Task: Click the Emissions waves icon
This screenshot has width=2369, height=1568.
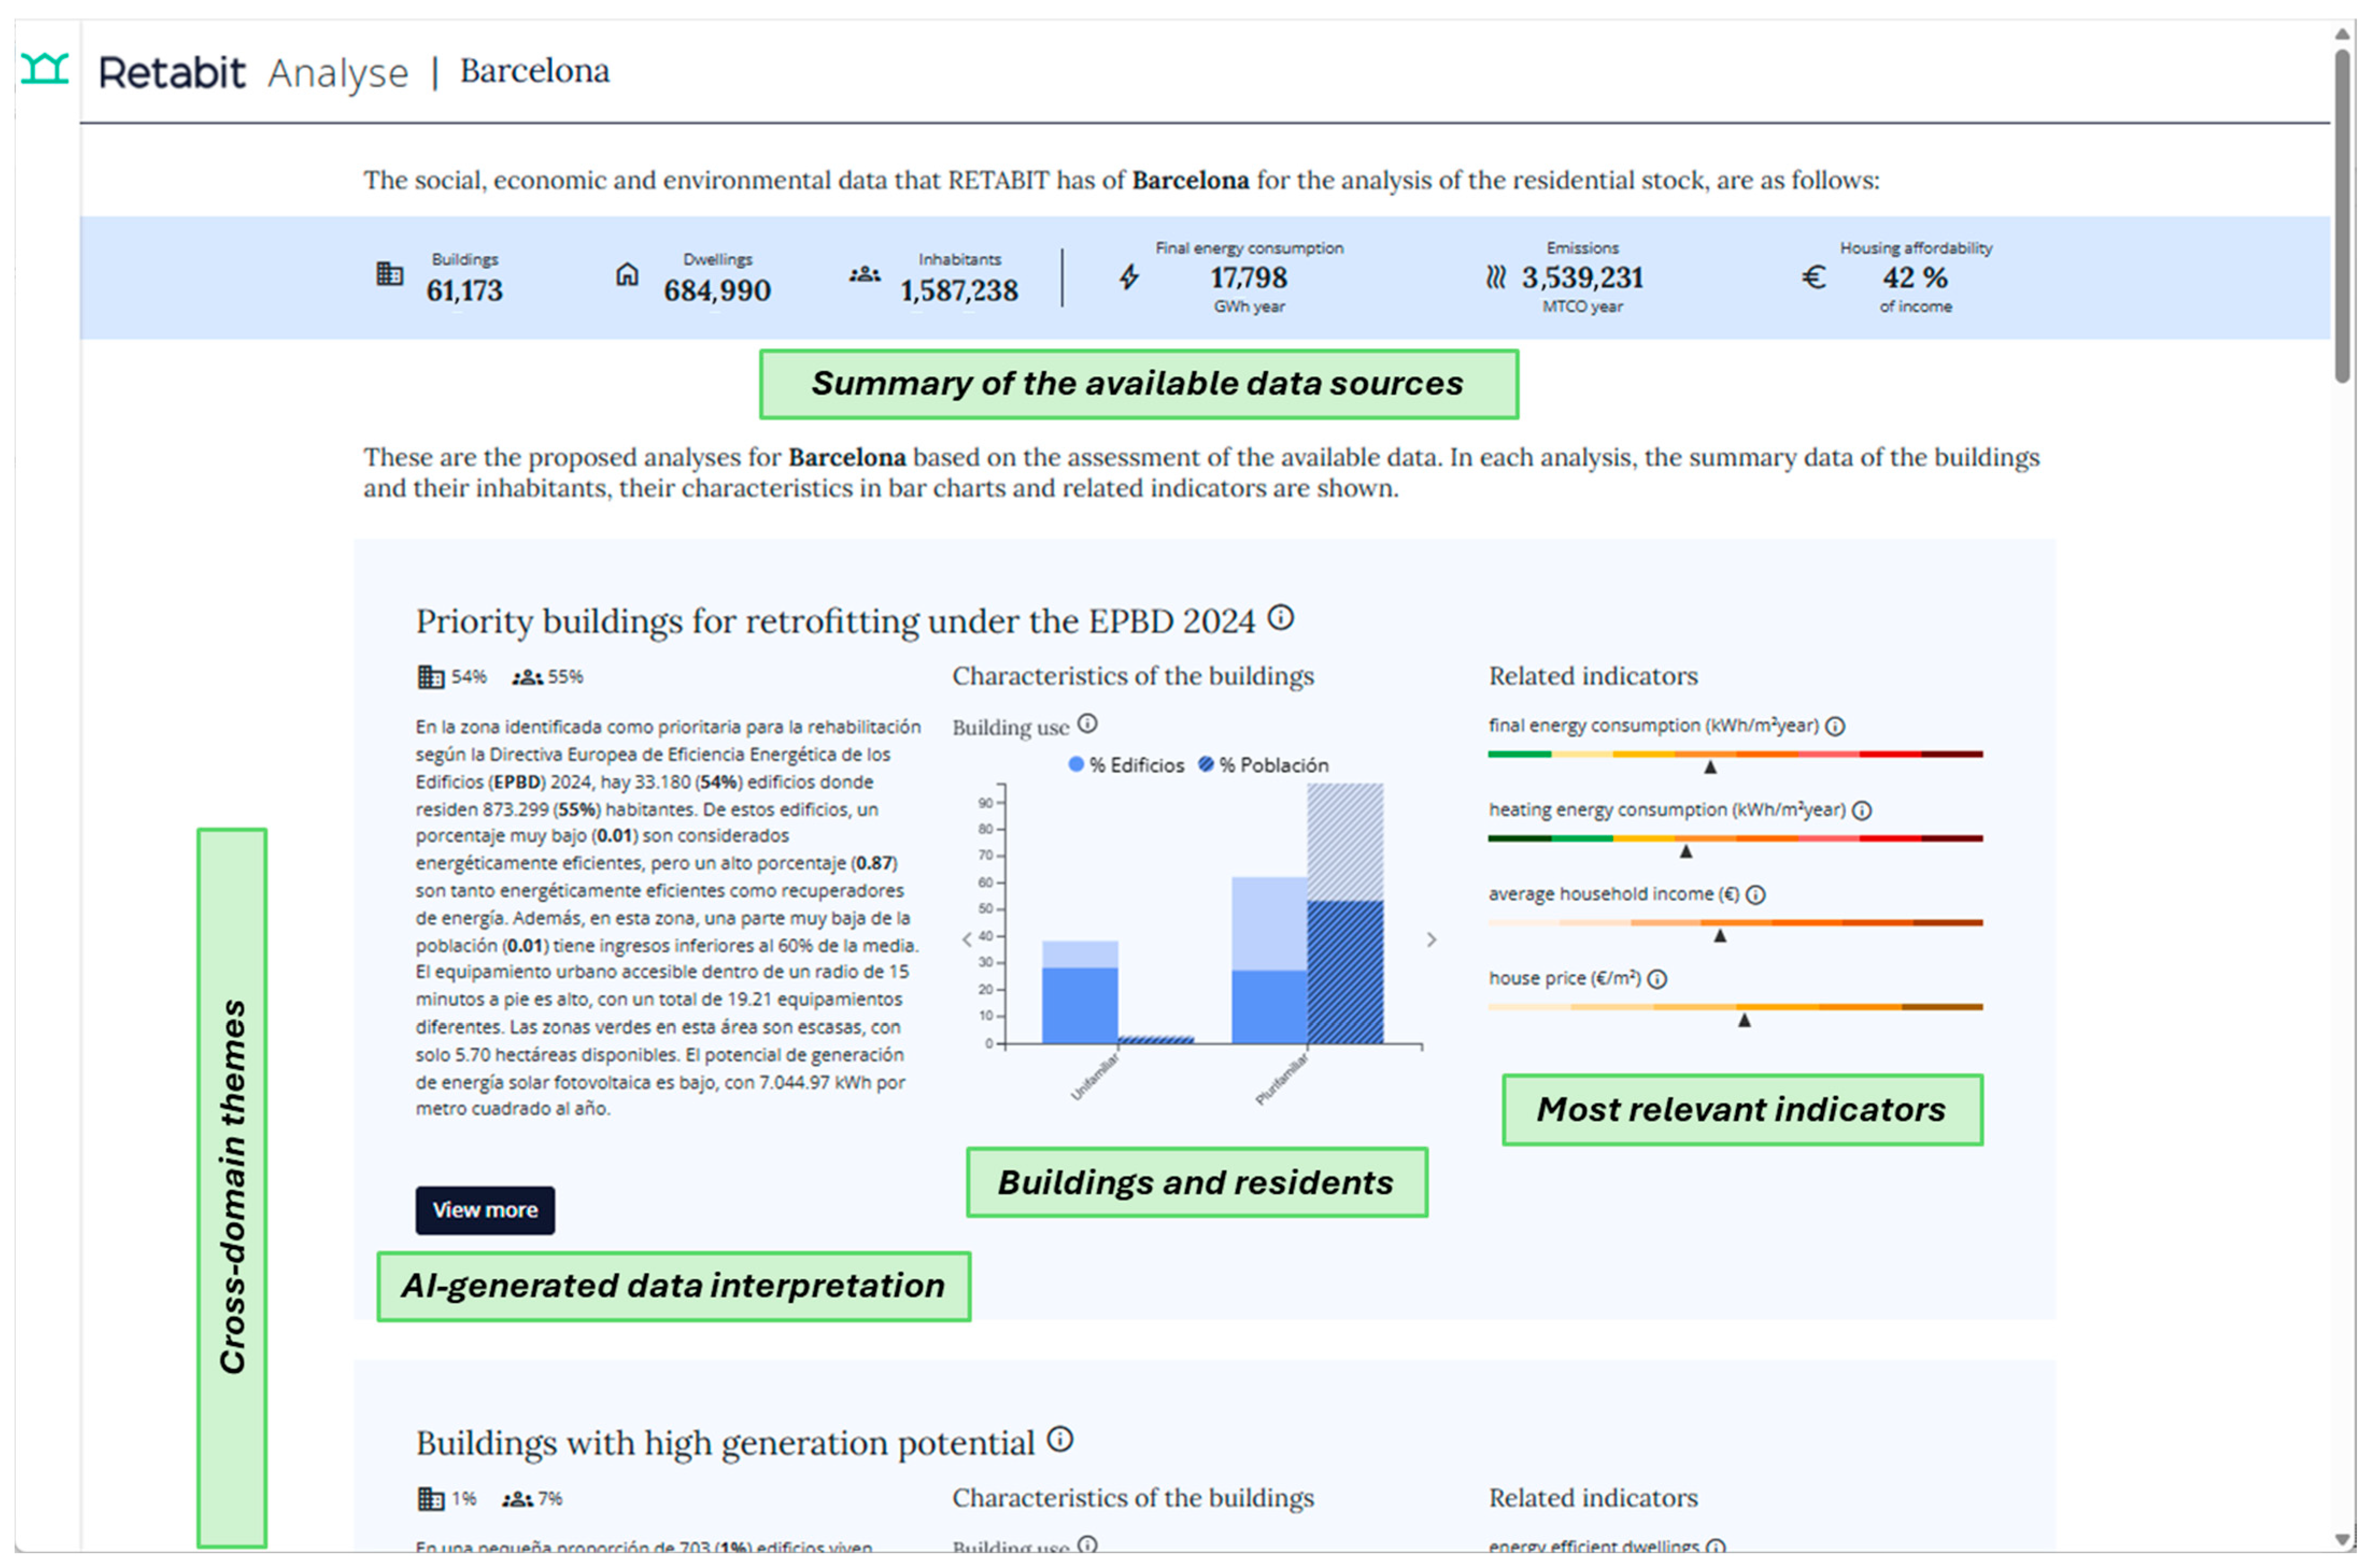Action: click(1495, 277)
